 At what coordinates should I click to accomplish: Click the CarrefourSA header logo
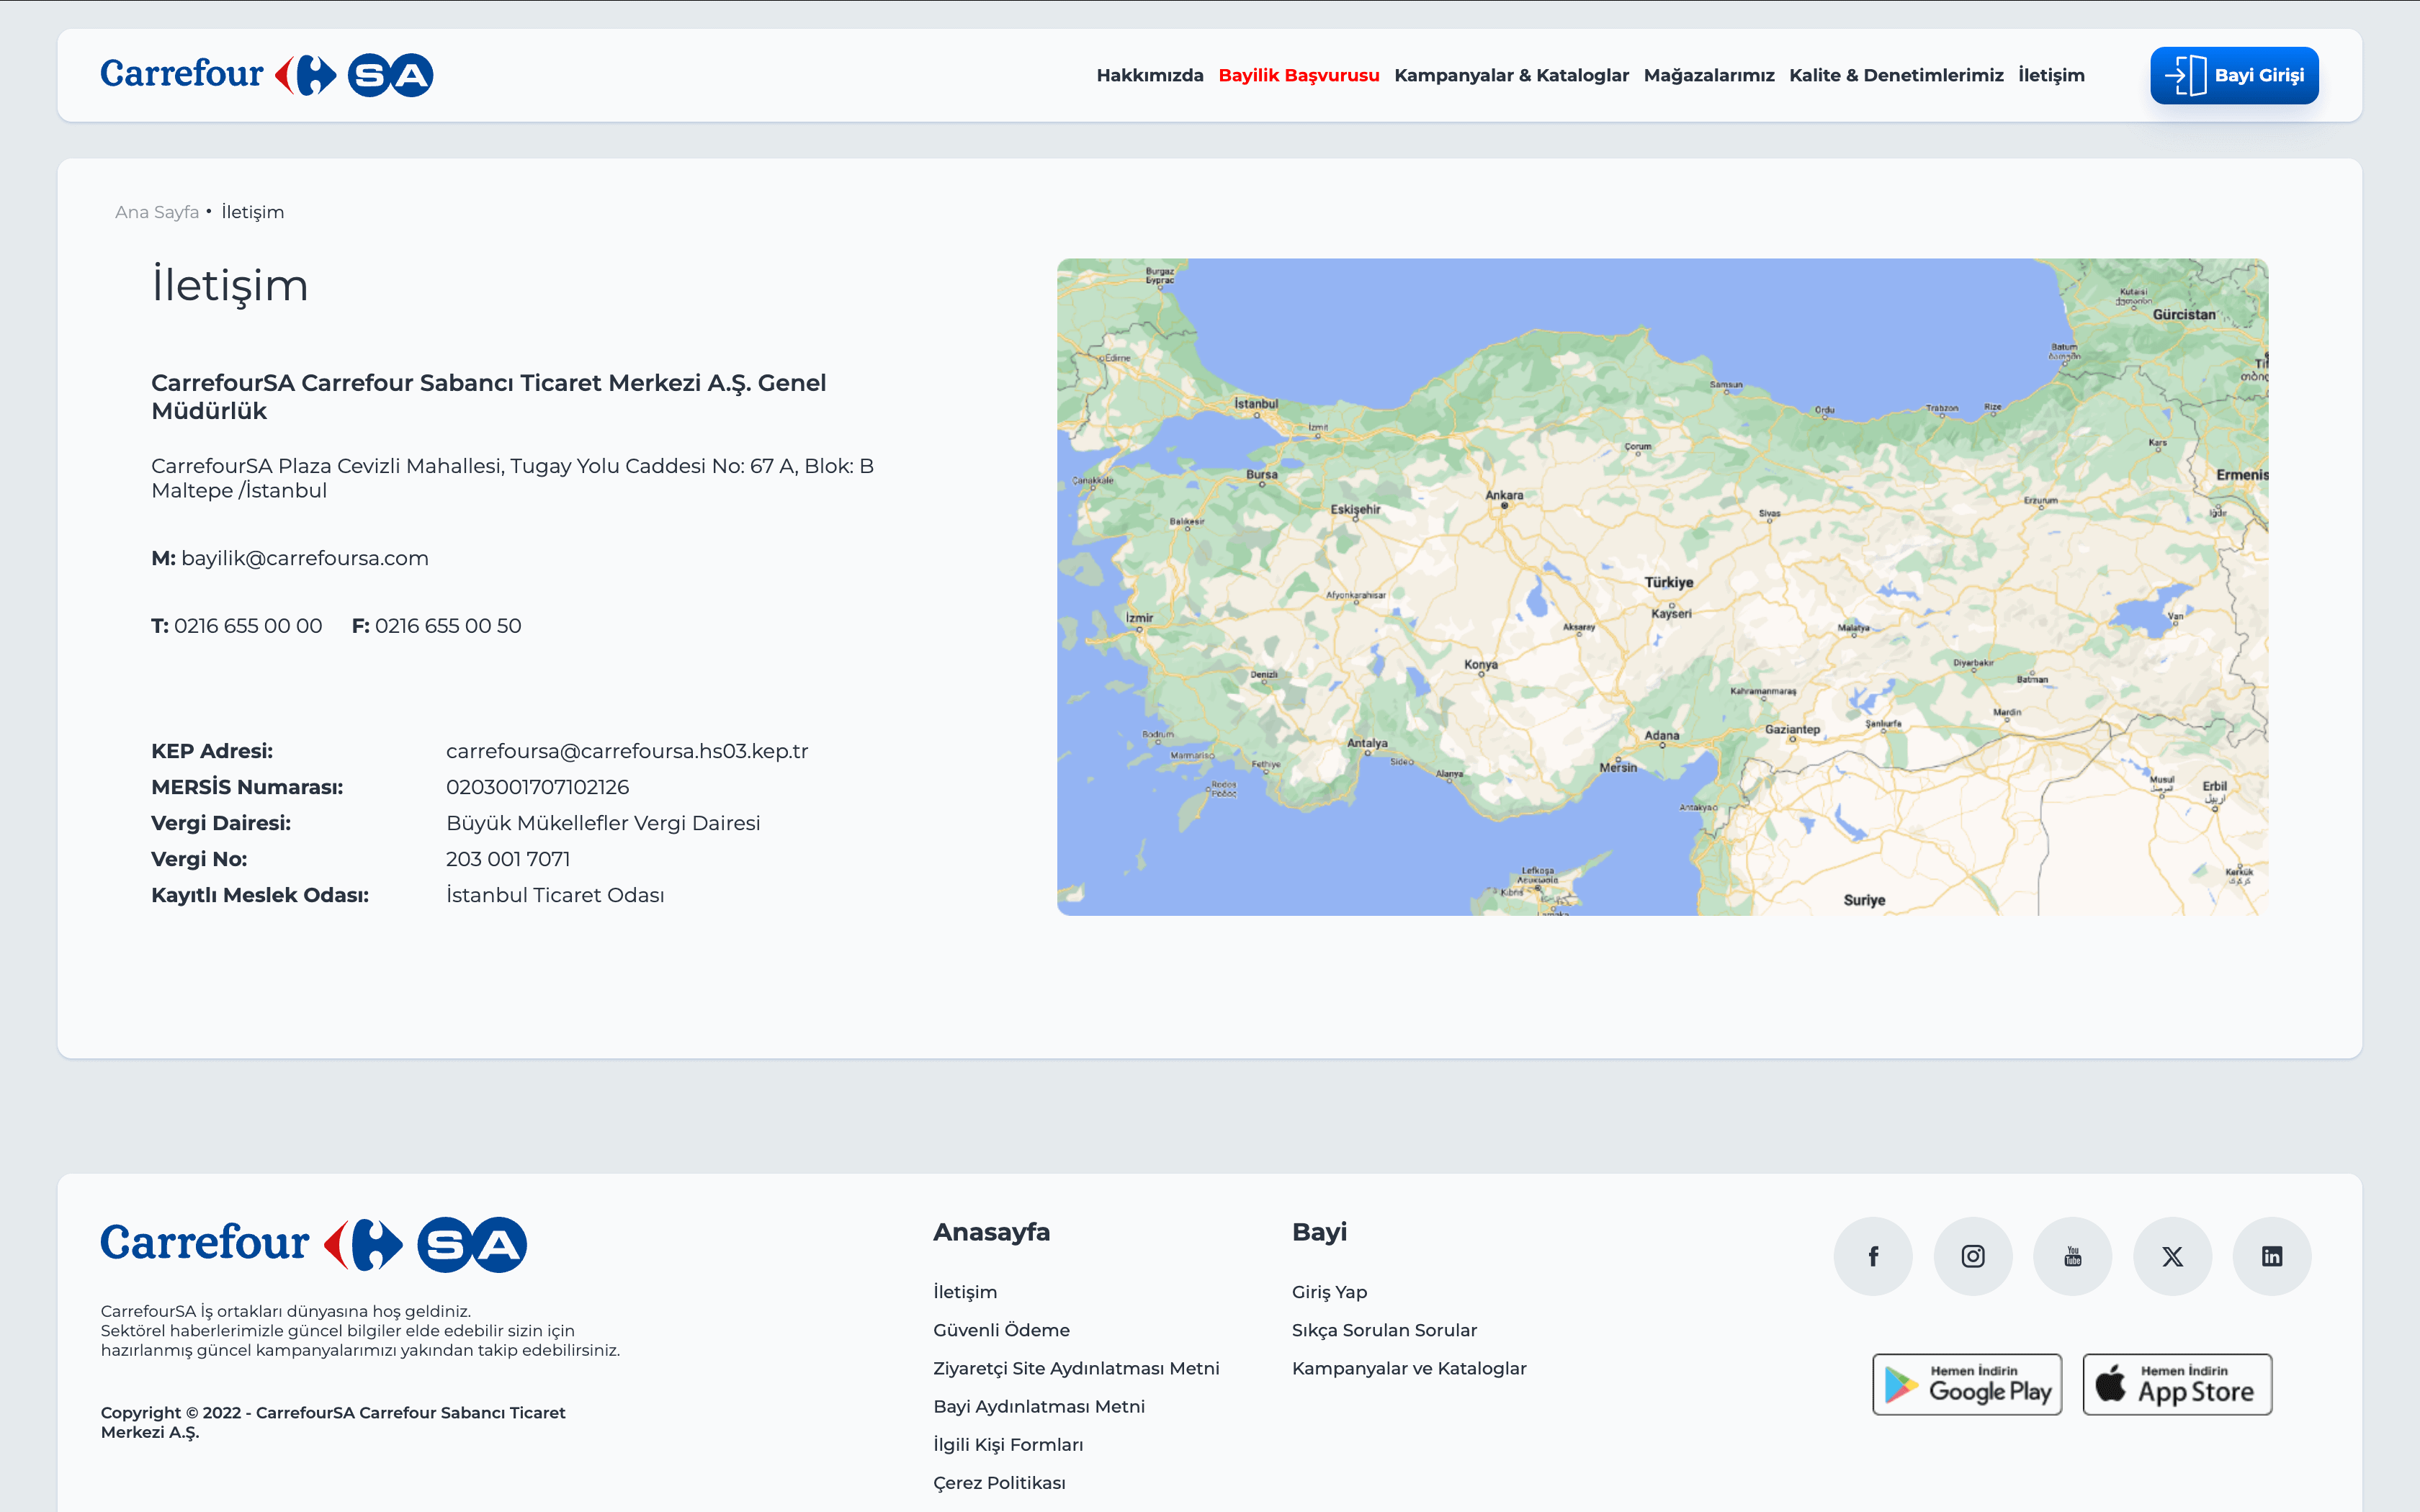266,75
